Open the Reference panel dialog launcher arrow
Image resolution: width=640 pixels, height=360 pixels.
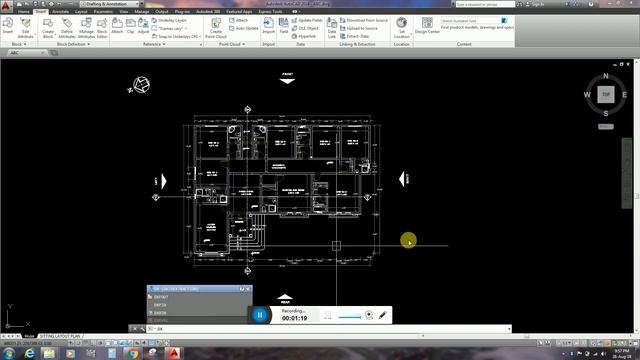tap(201, 44)
